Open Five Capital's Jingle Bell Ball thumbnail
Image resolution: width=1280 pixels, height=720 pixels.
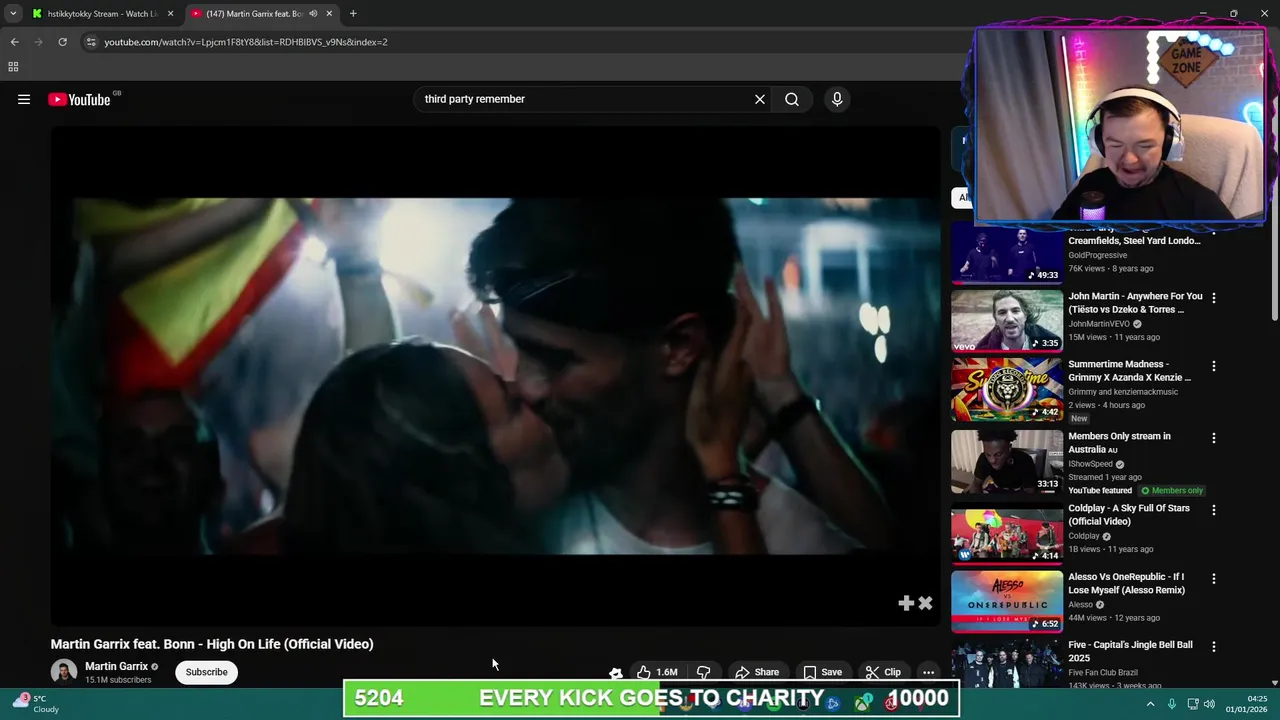pos(1007,665)
